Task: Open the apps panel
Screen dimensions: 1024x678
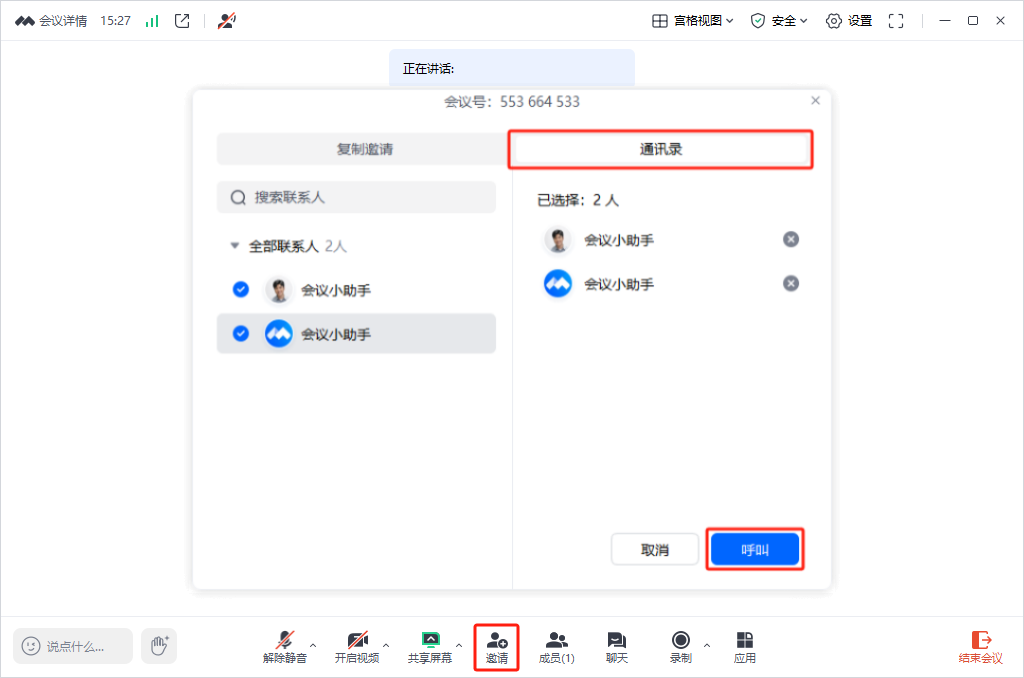Action: point(744,647)
